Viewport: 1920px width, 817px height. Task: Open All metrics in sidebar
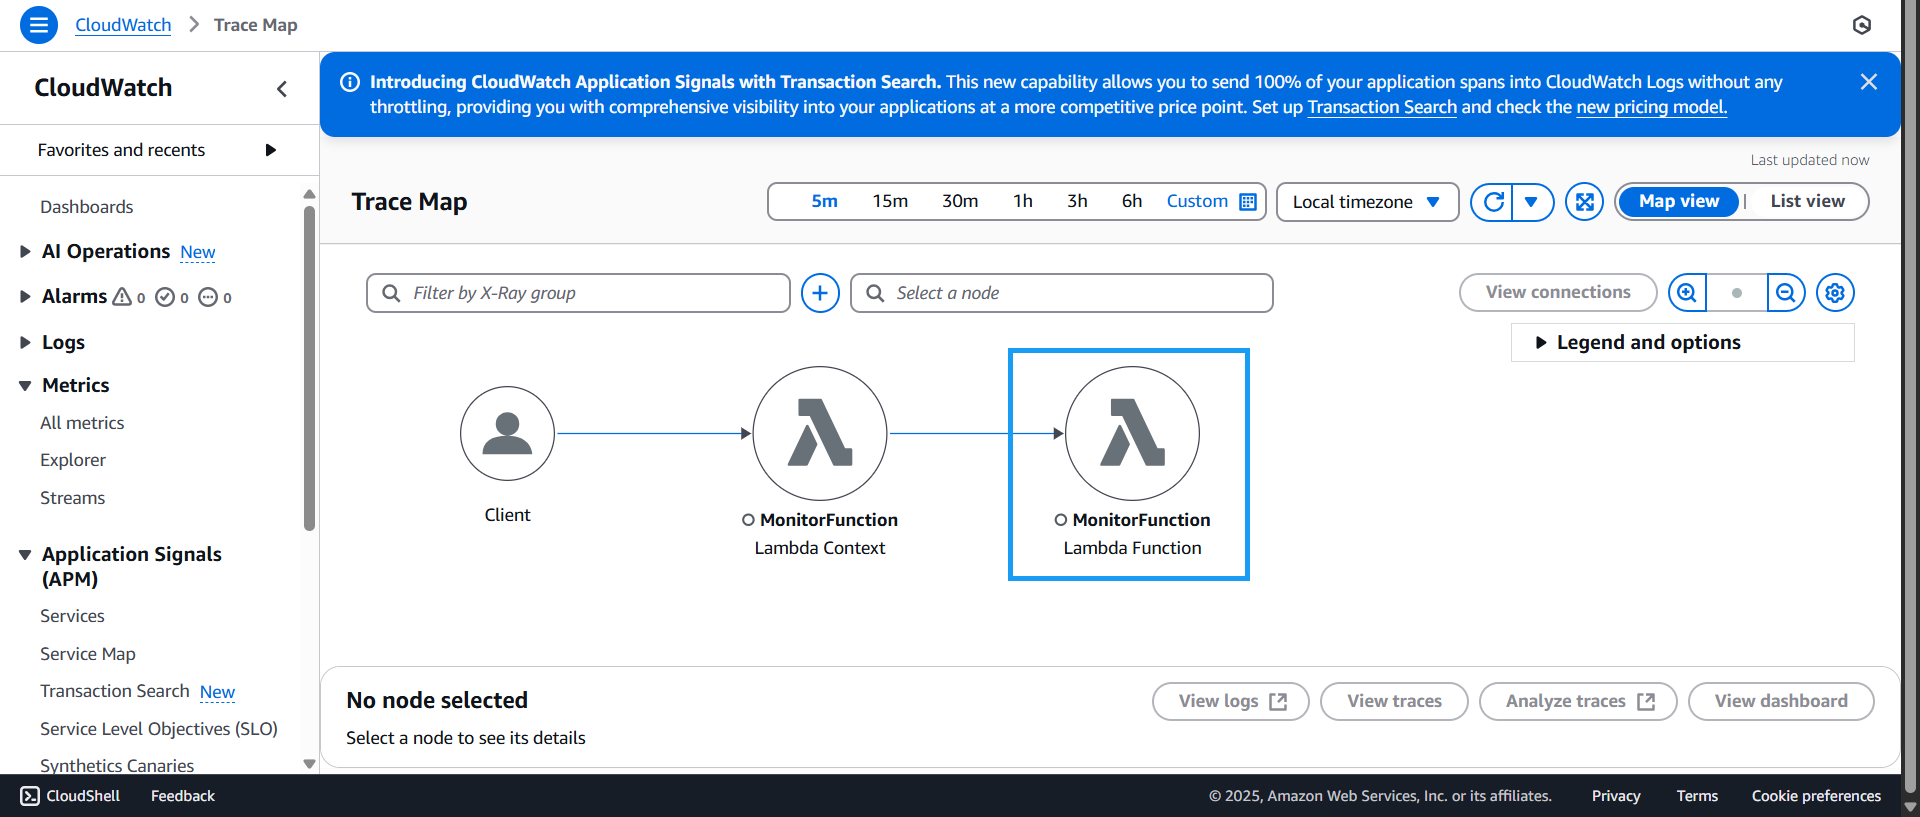pos(82,423)
